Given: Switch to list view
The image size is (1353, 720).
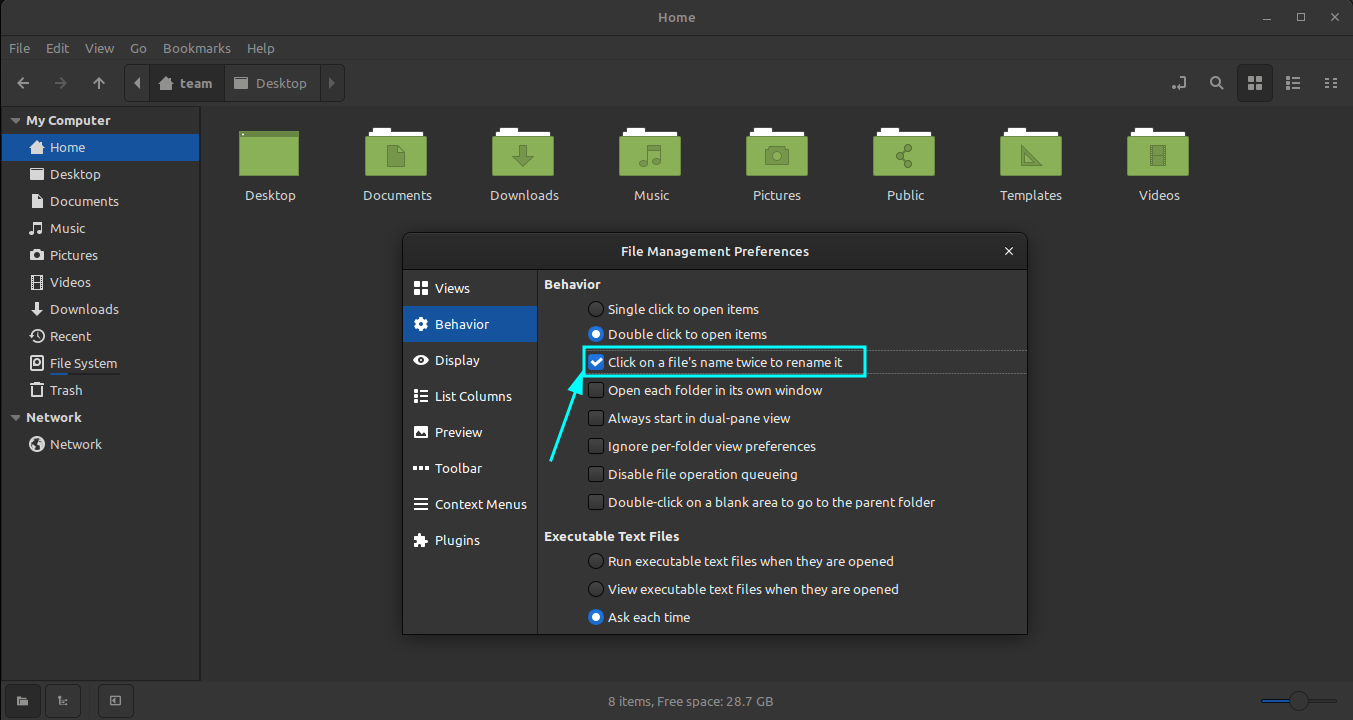Looking at the screenshot, I should point(1293,83).
